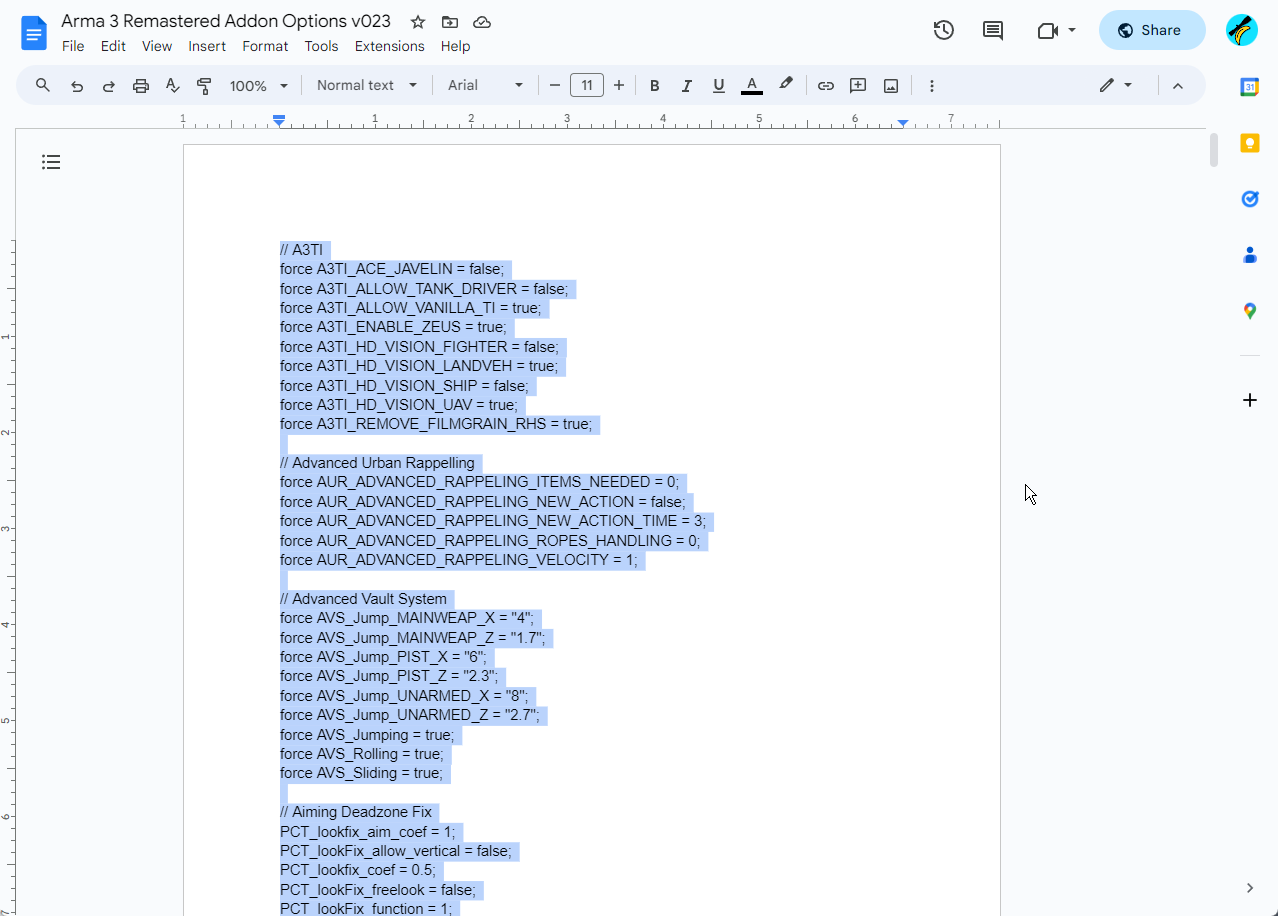Click 'PCT_lookfix_coef = 0.5;' line
This screenshot has width=1278, height=916.
click(358, 870)
